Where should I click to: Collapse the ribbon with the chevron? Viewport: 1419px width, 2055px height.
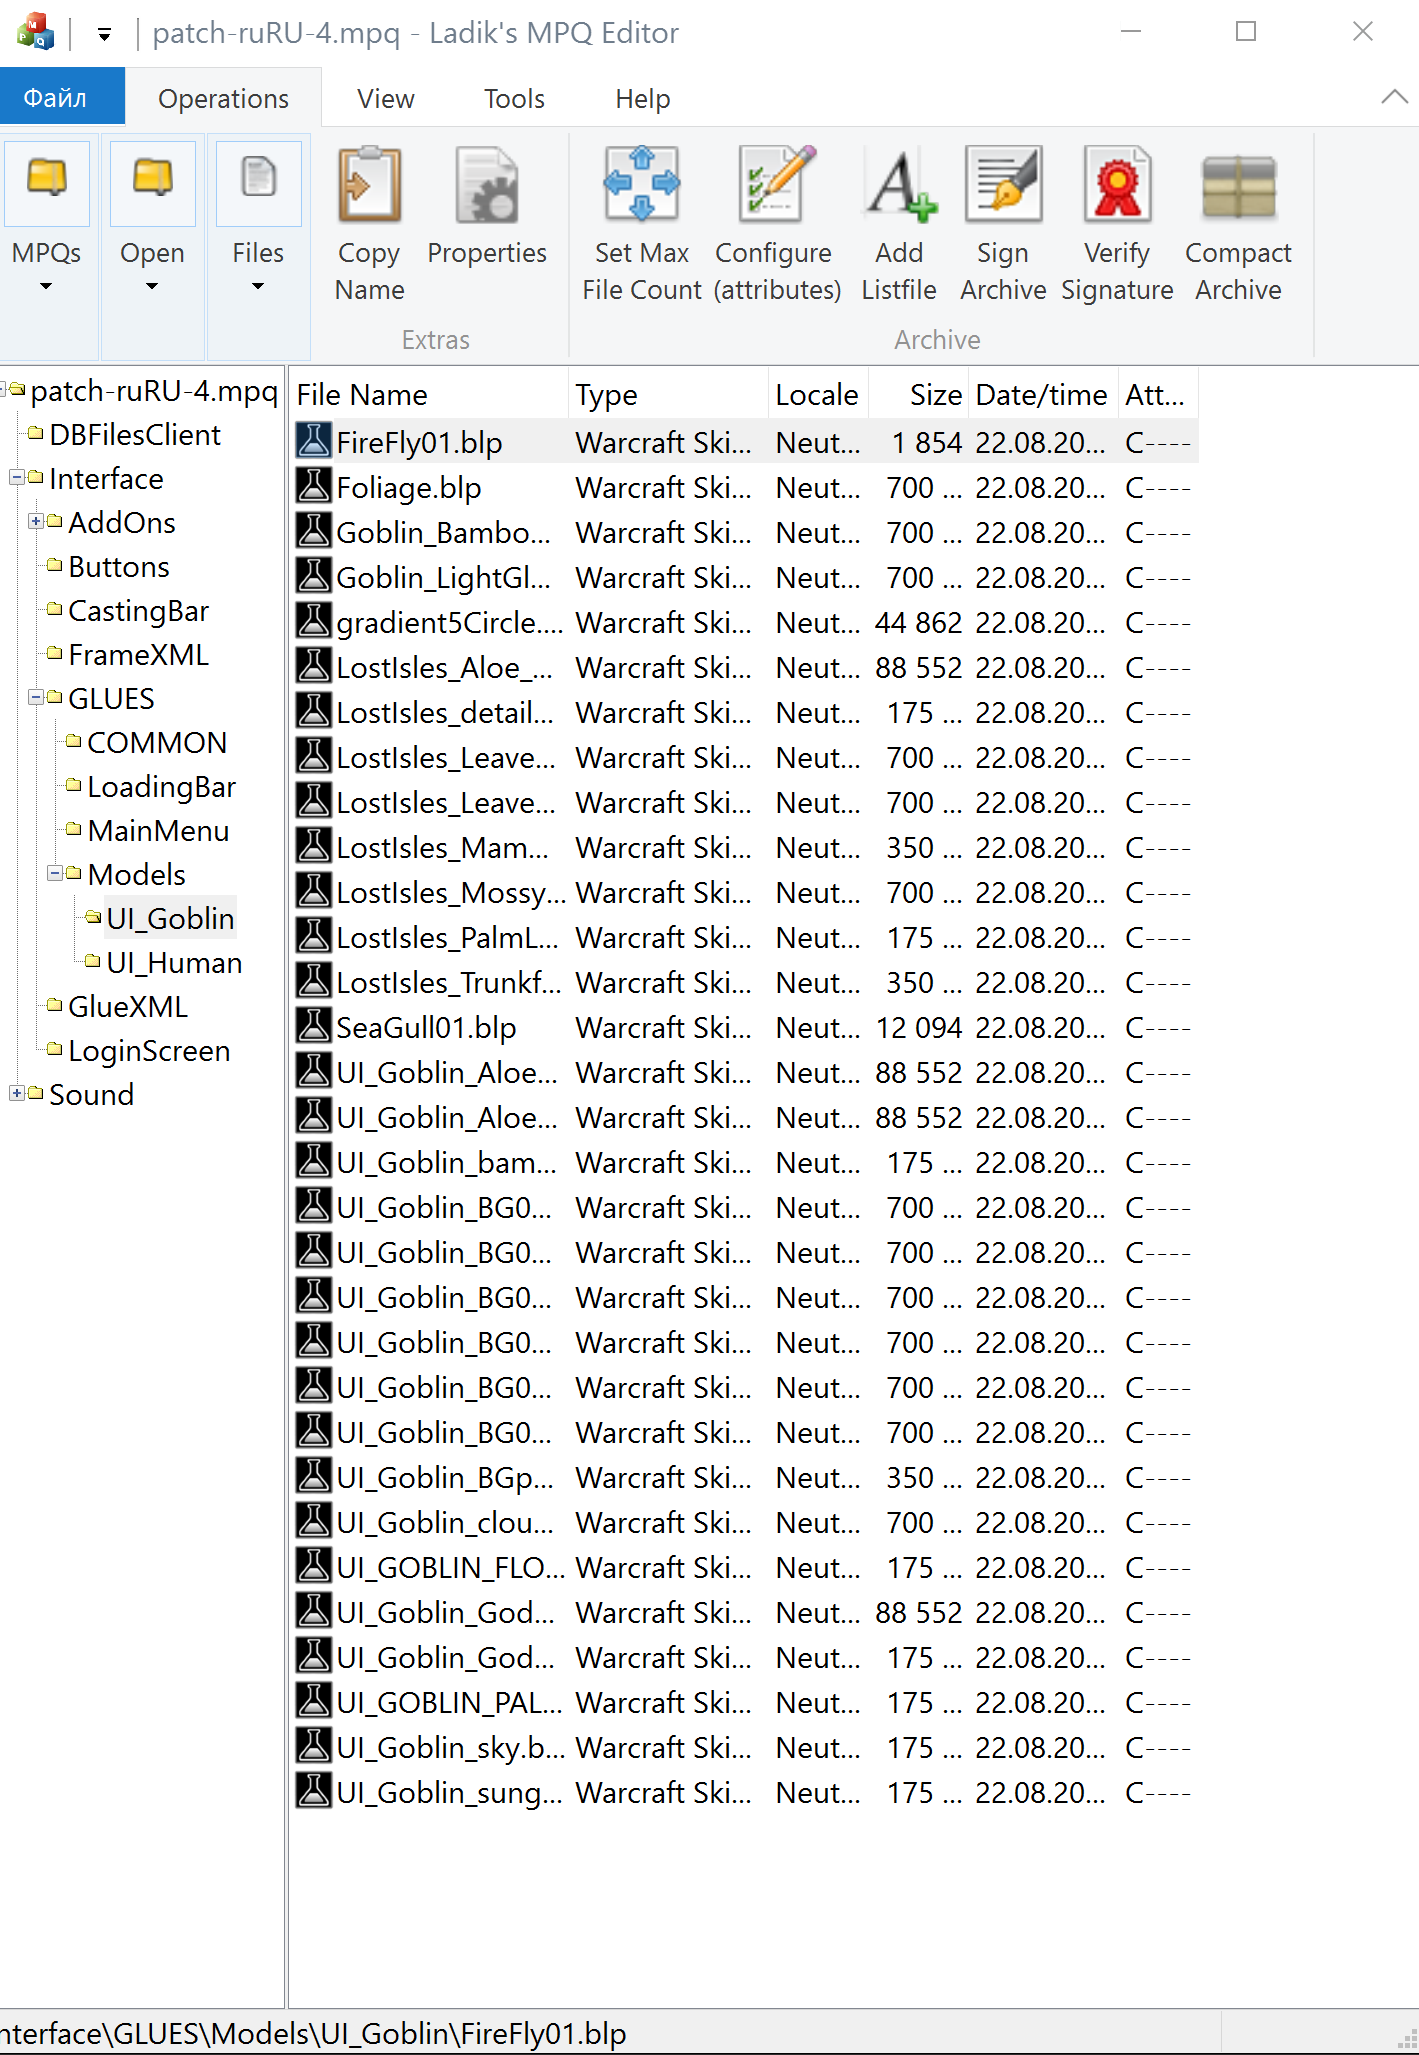point(1394,97)
